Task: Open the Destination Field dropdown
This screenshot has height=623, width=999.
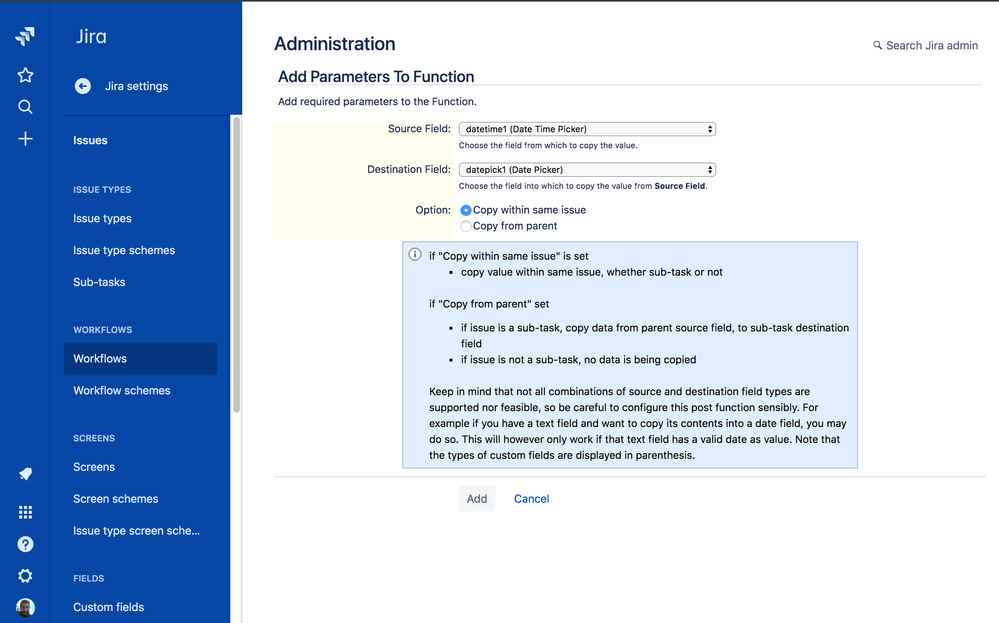Action: point(587,169)
